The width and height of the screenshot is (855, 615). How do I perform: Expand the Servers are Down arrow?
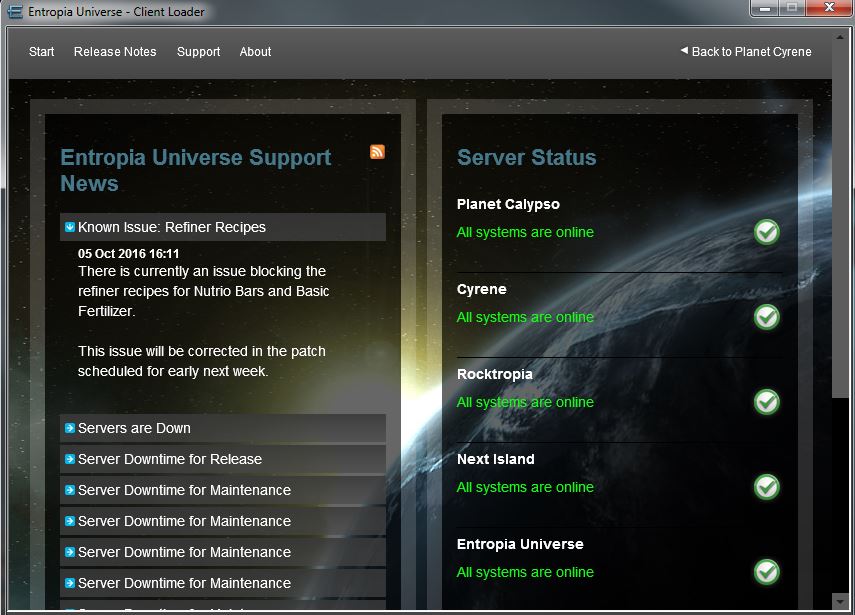pos(70,428)
